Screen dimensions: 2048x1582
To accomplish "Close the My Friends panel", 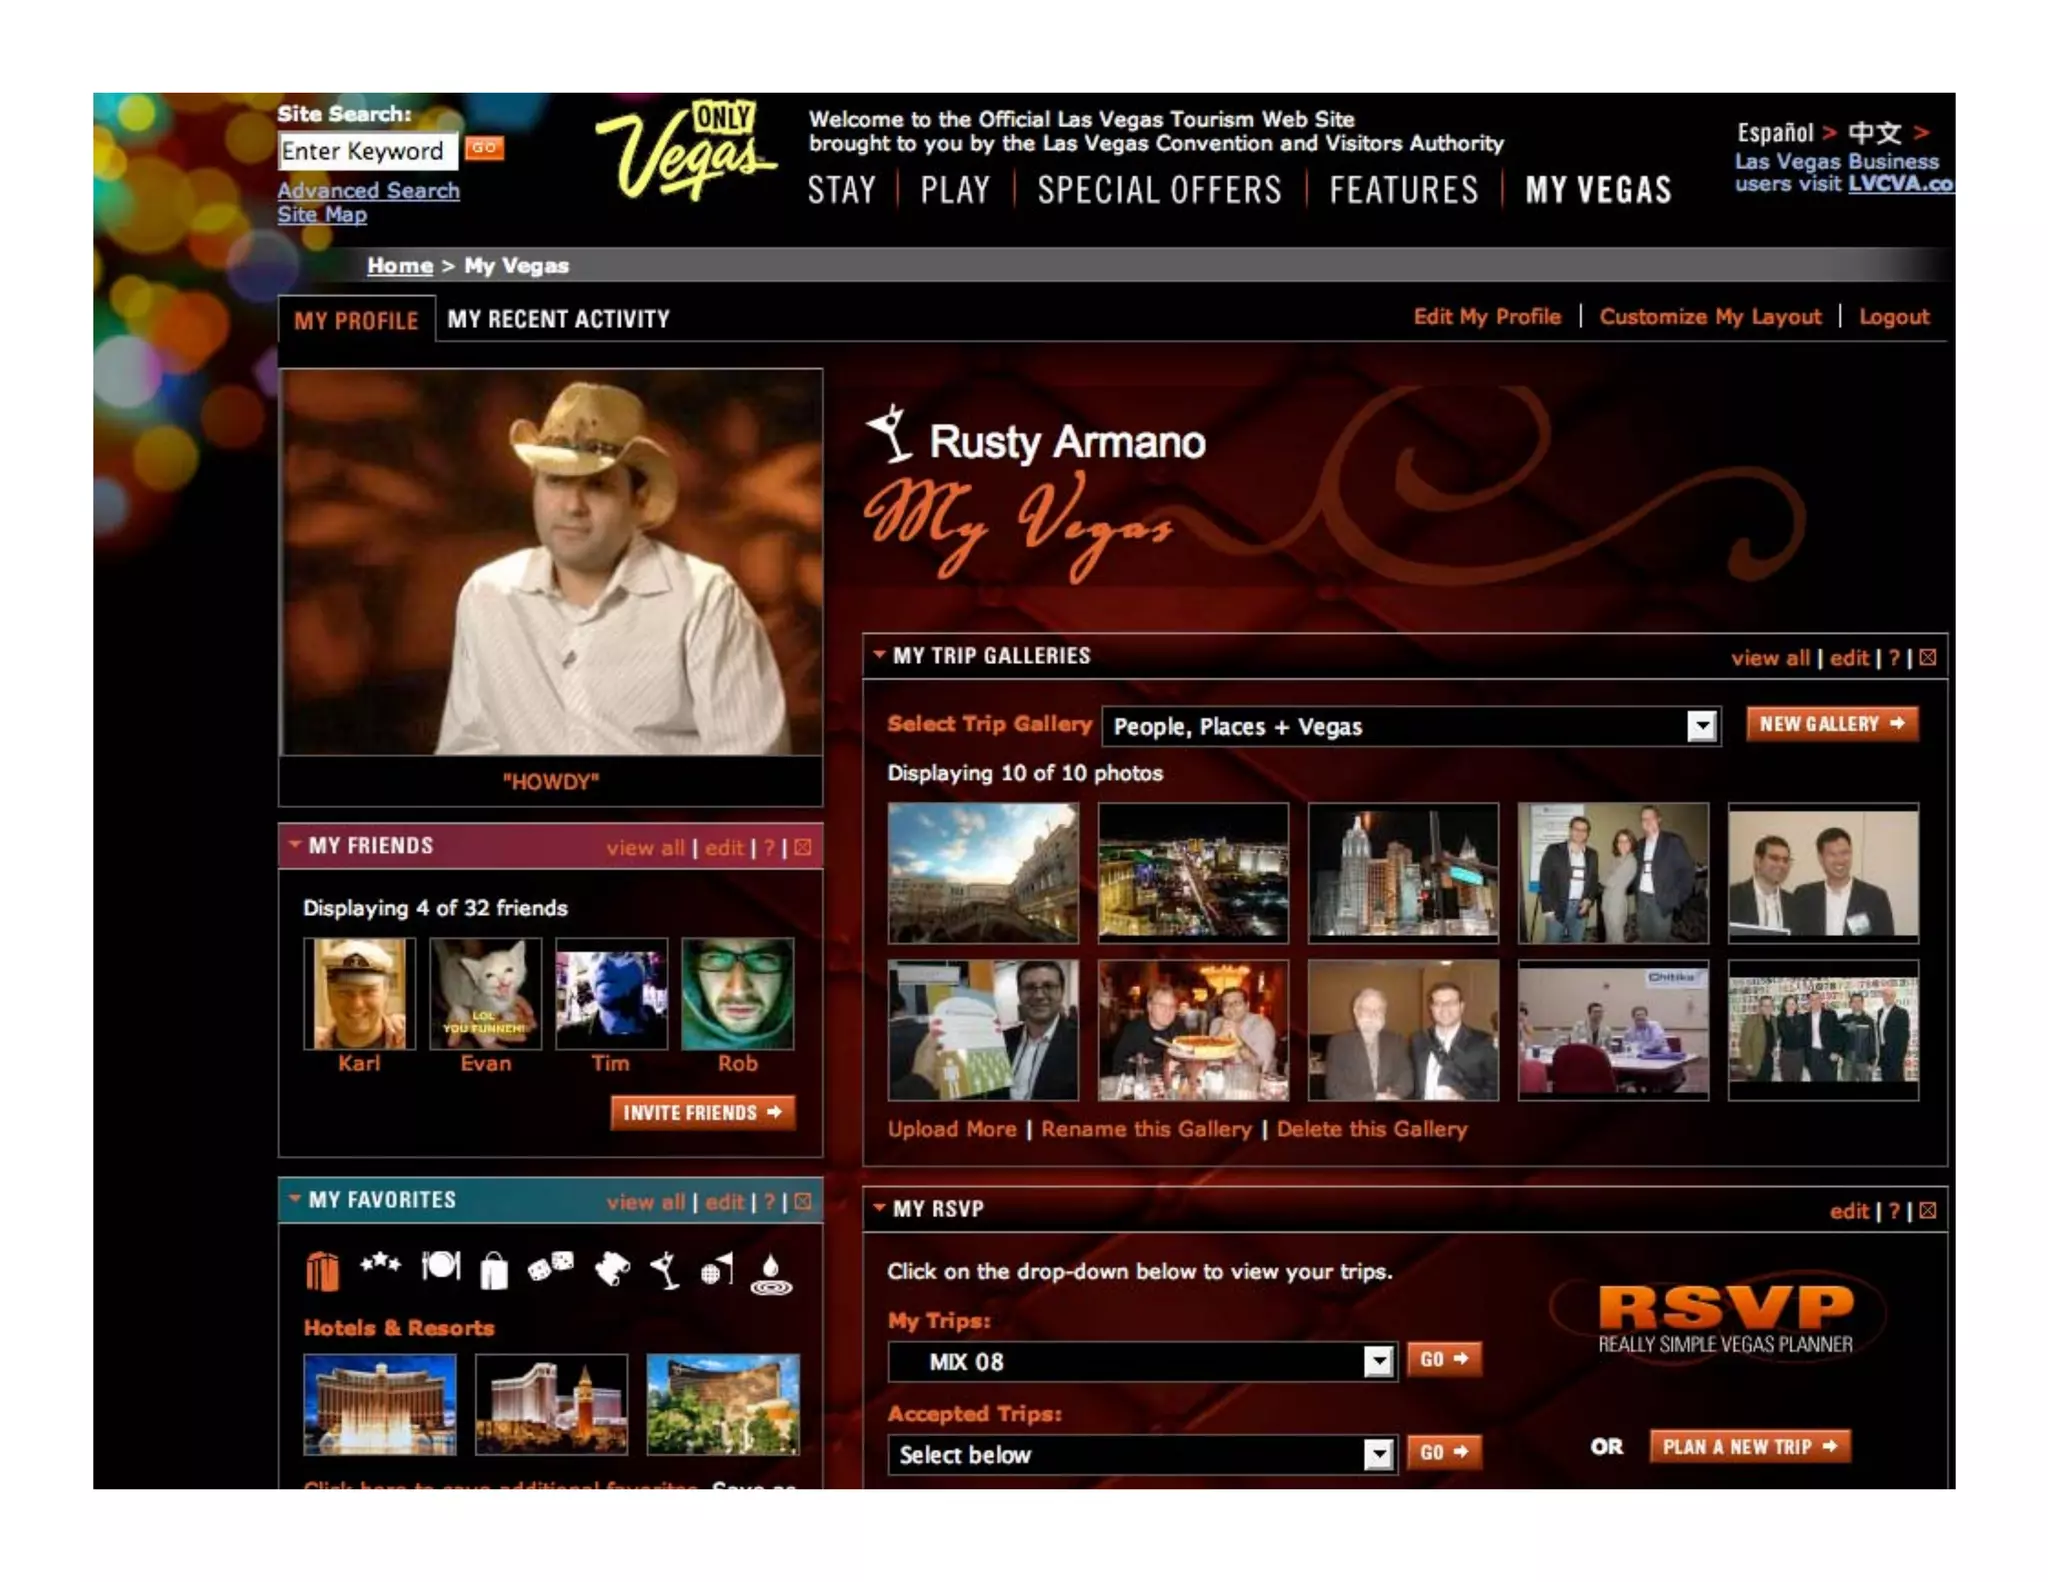I will pyautogui.click(x=802, y=848).
